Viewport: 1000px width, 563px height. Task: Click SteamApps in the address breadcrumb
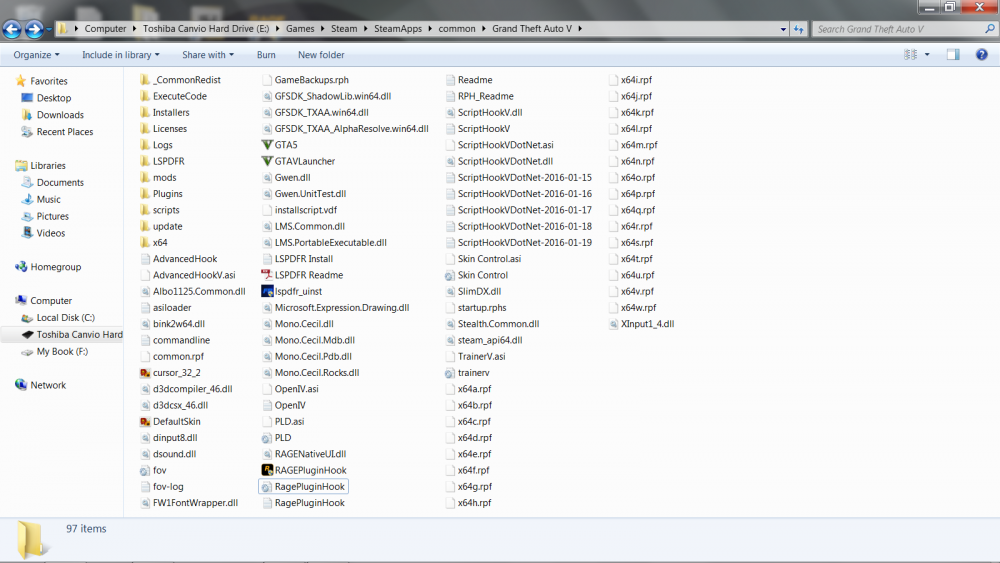point(398,29)
